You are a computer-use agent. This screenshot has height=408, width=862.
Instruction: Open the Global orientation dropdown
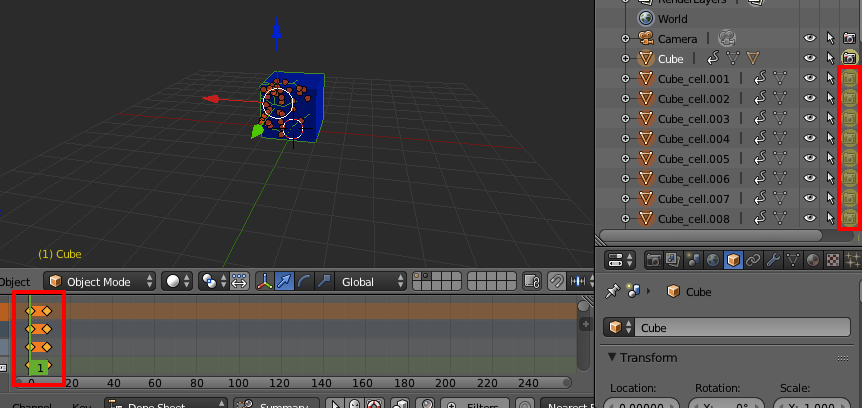pos(369,282)
